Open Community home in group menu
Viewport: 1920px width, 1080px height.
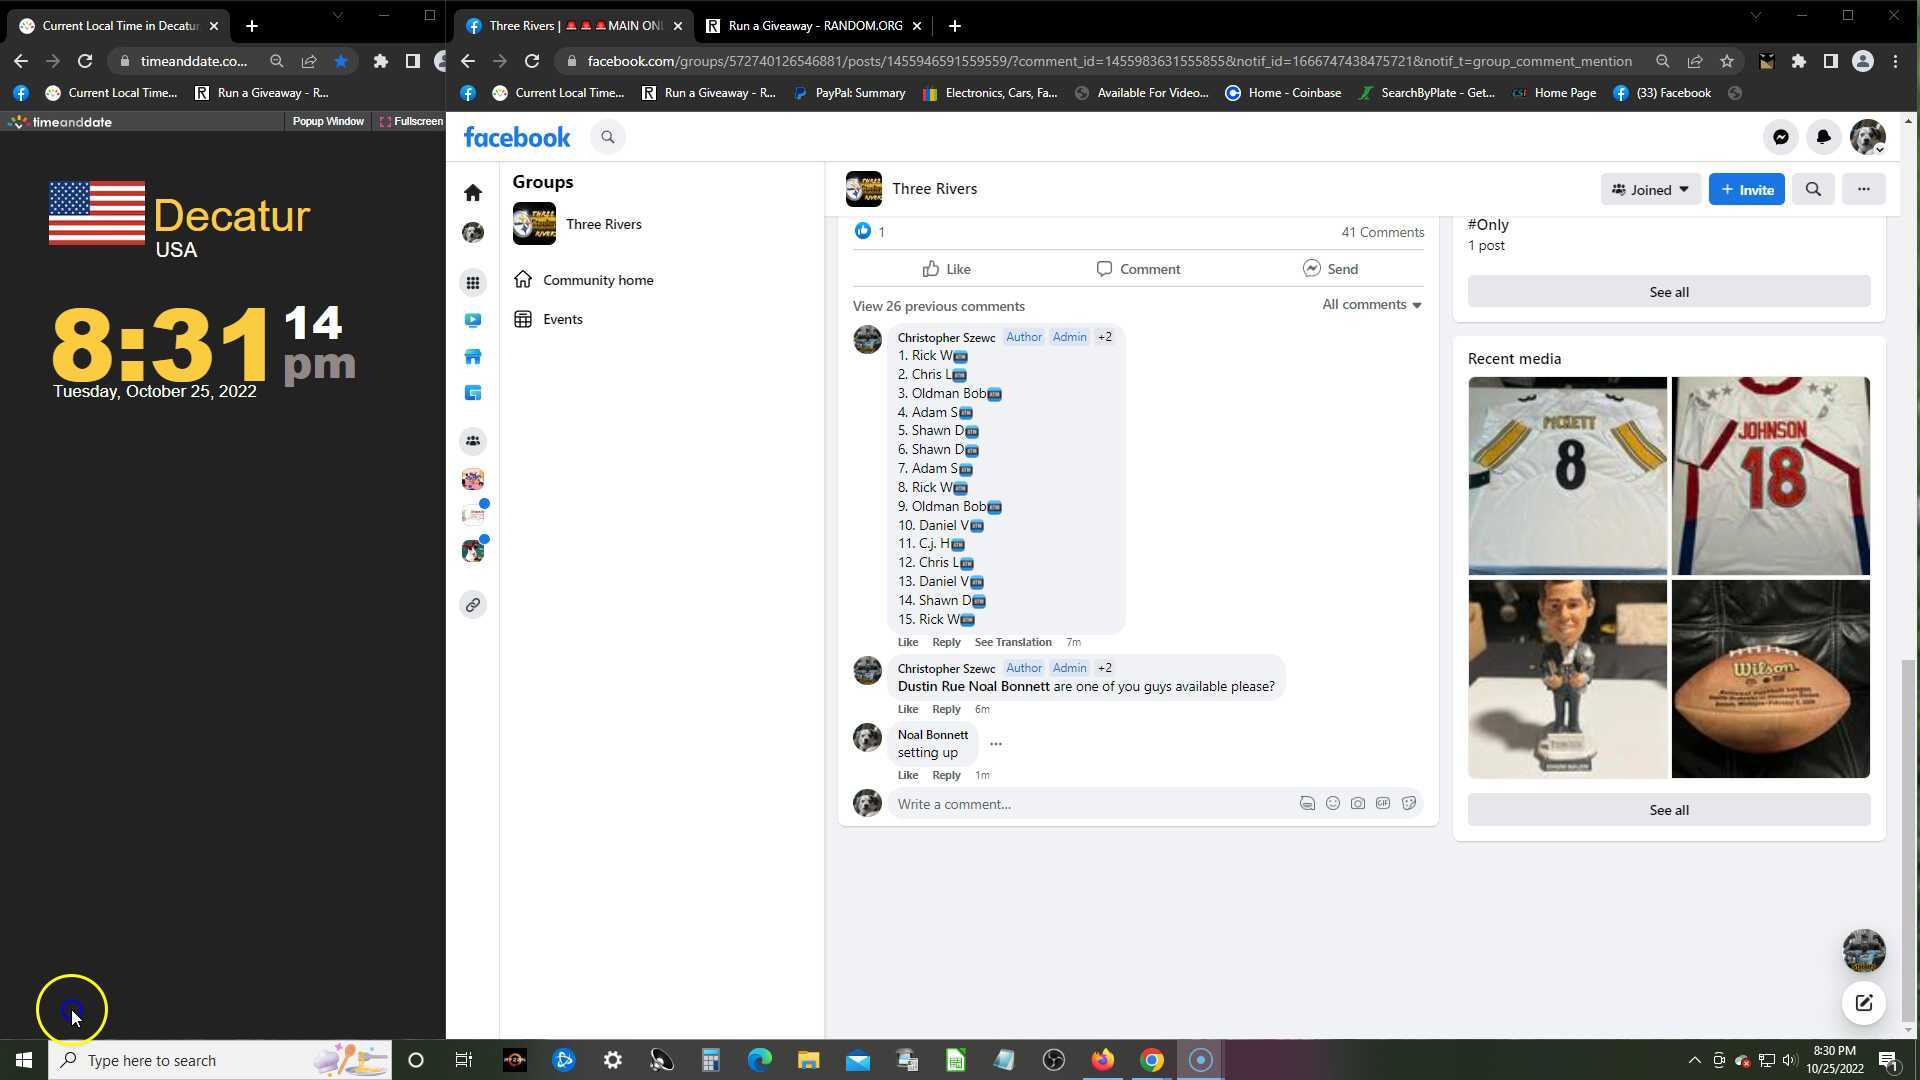pos(597,280)
